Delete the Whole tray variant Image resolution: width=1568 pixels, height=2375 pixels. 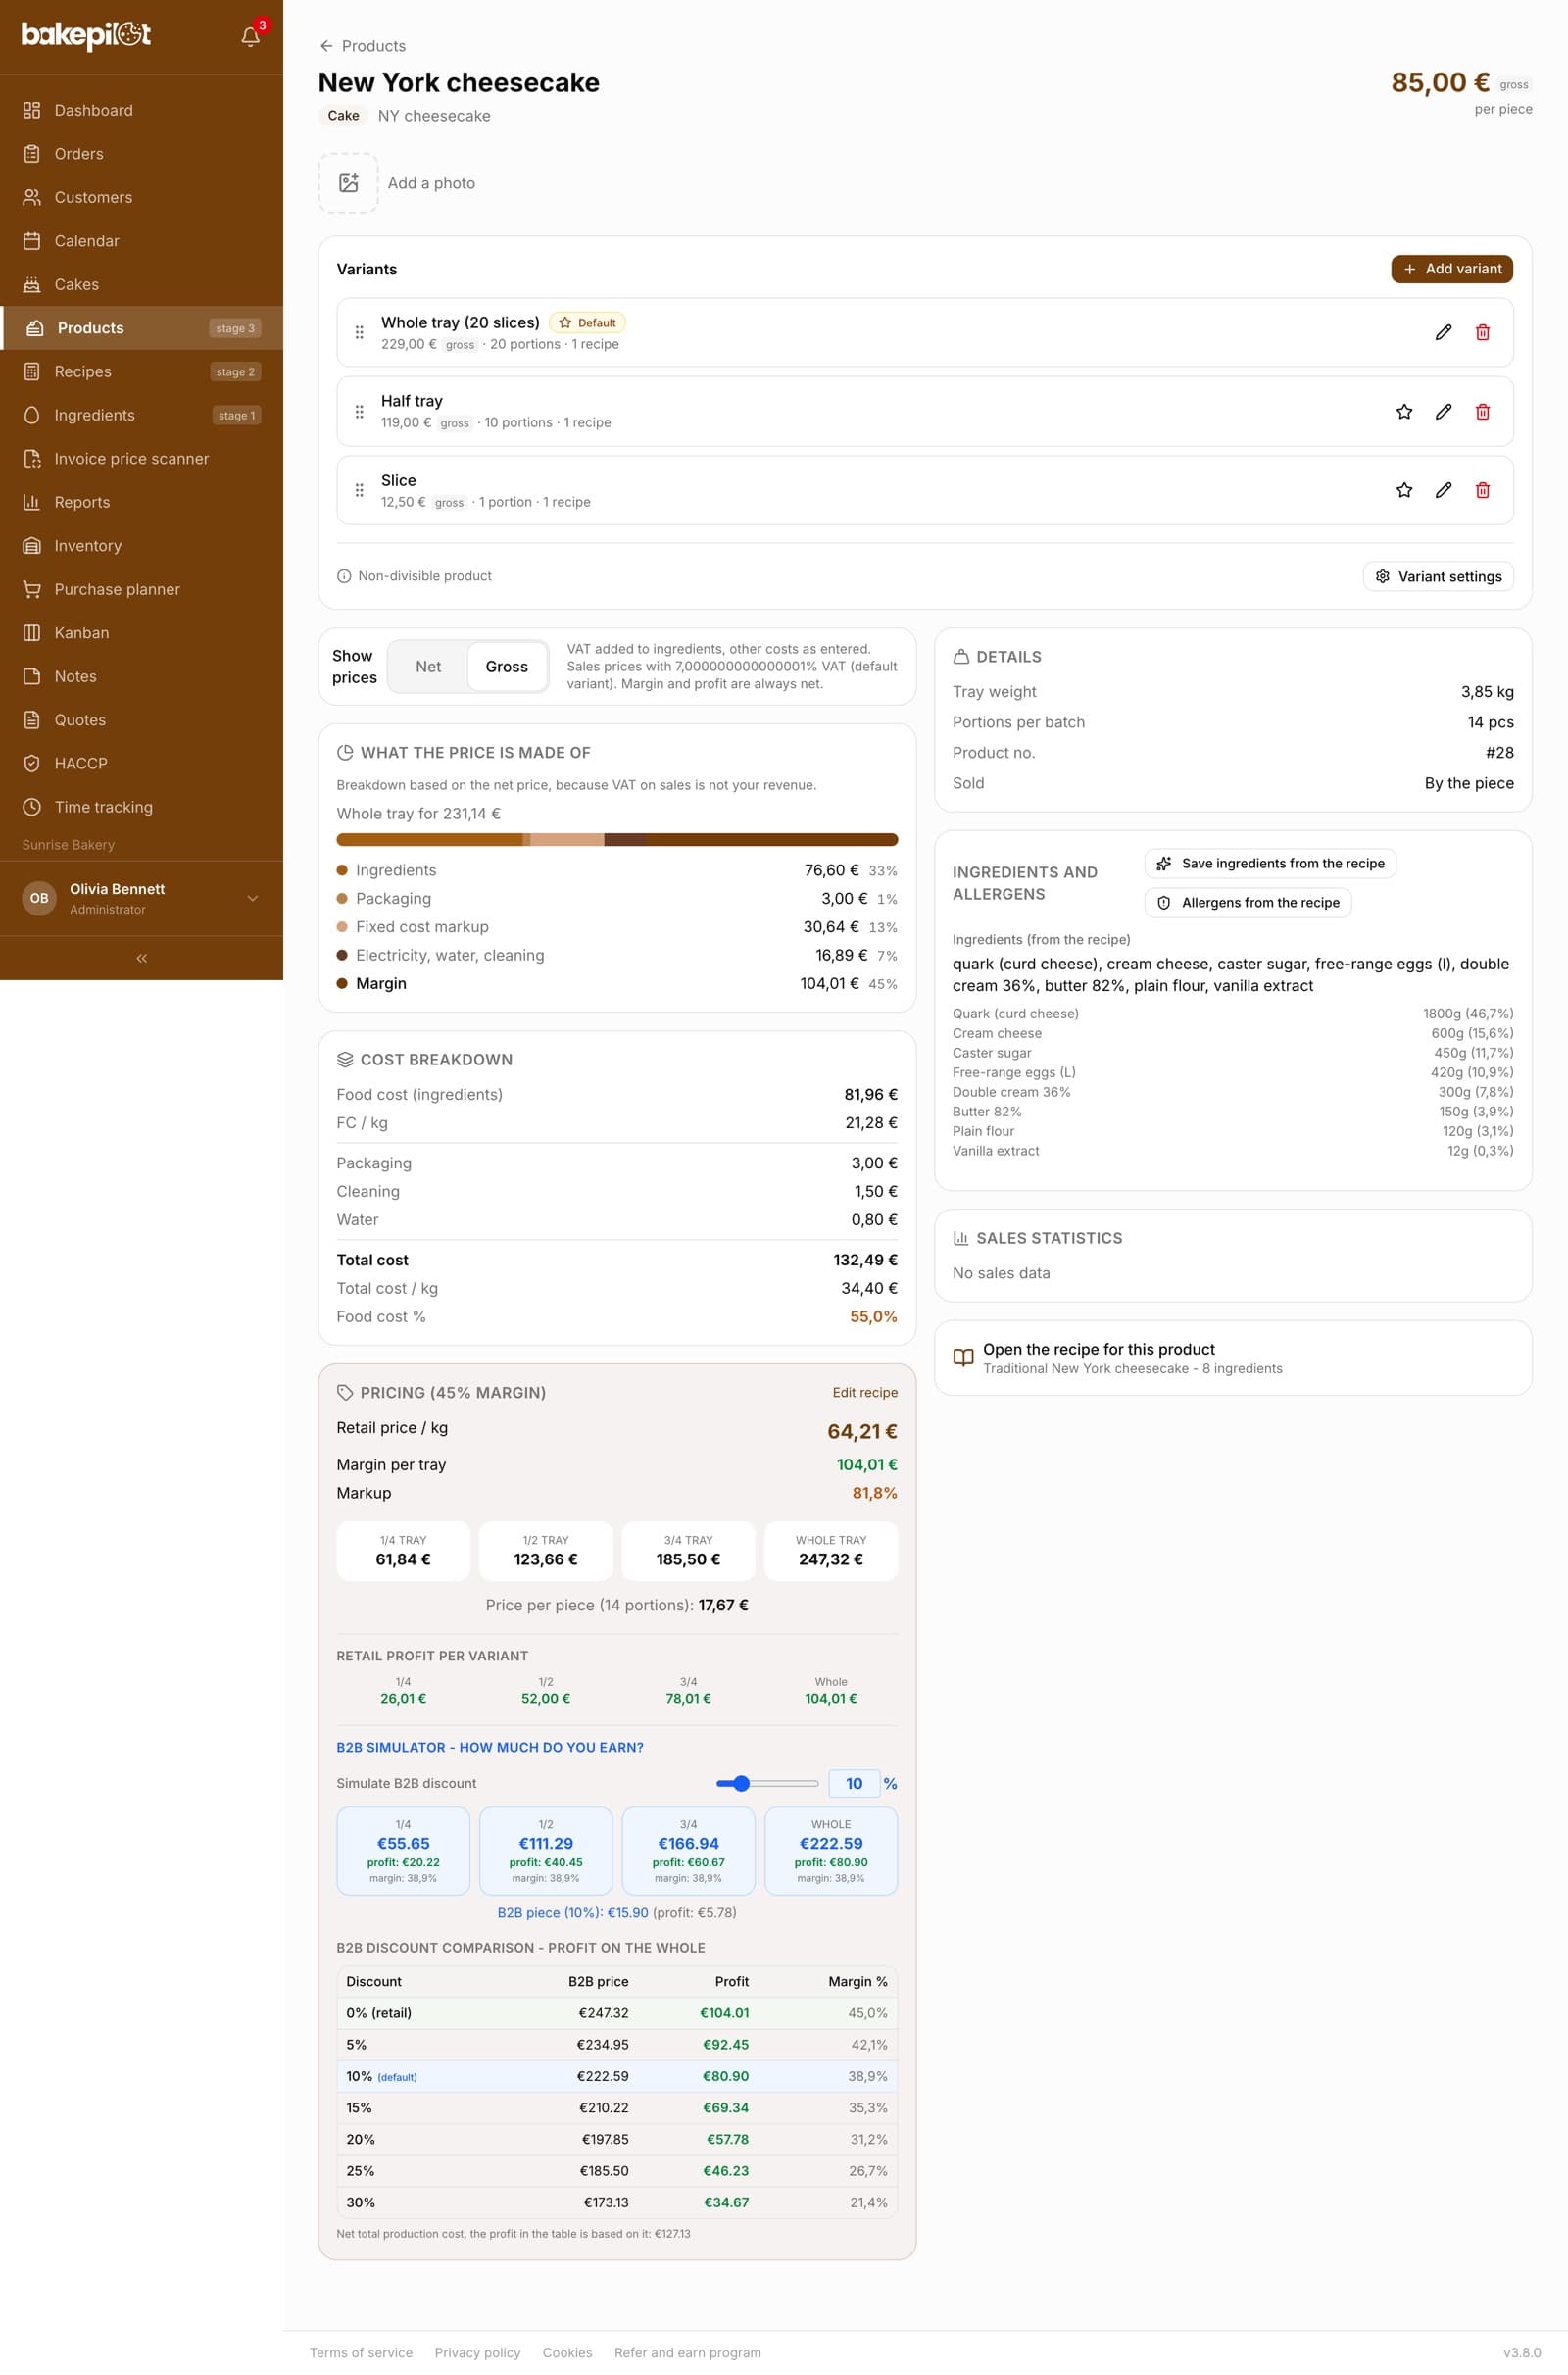[x=1482, y=332]
